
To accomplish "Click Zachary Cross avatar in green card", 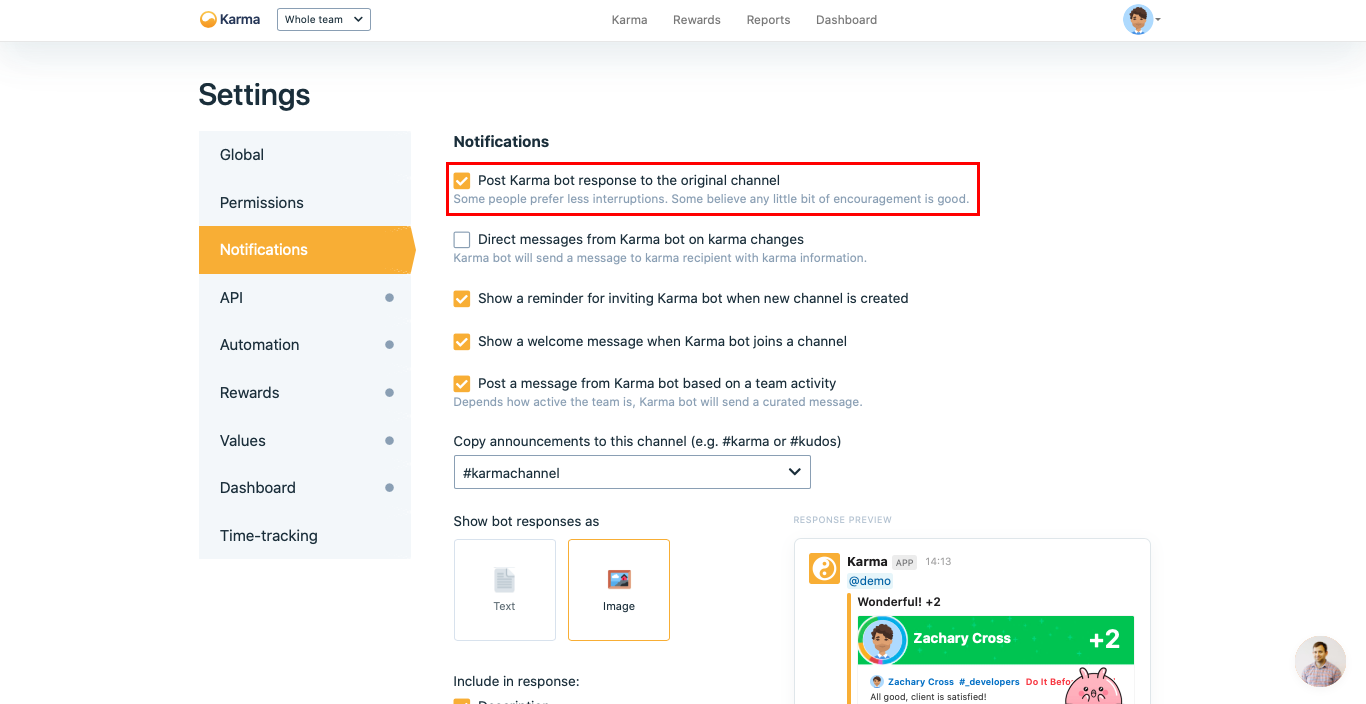I will (883, 640).
